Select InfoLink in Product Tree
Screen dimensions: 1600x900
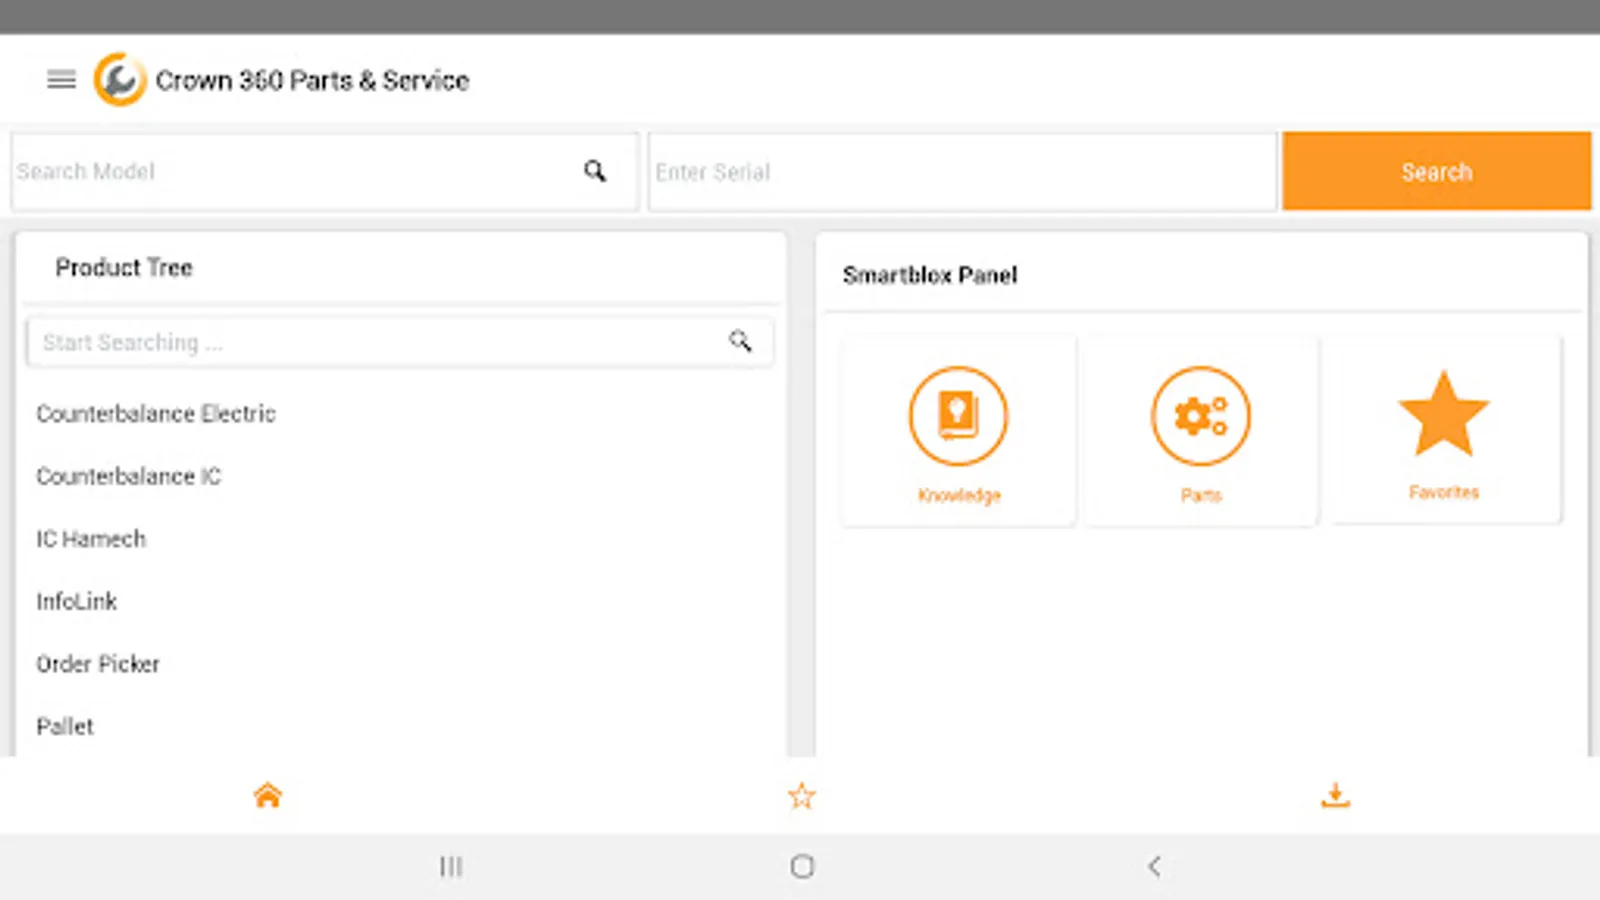pyautogui.click(x=77, y=601)
